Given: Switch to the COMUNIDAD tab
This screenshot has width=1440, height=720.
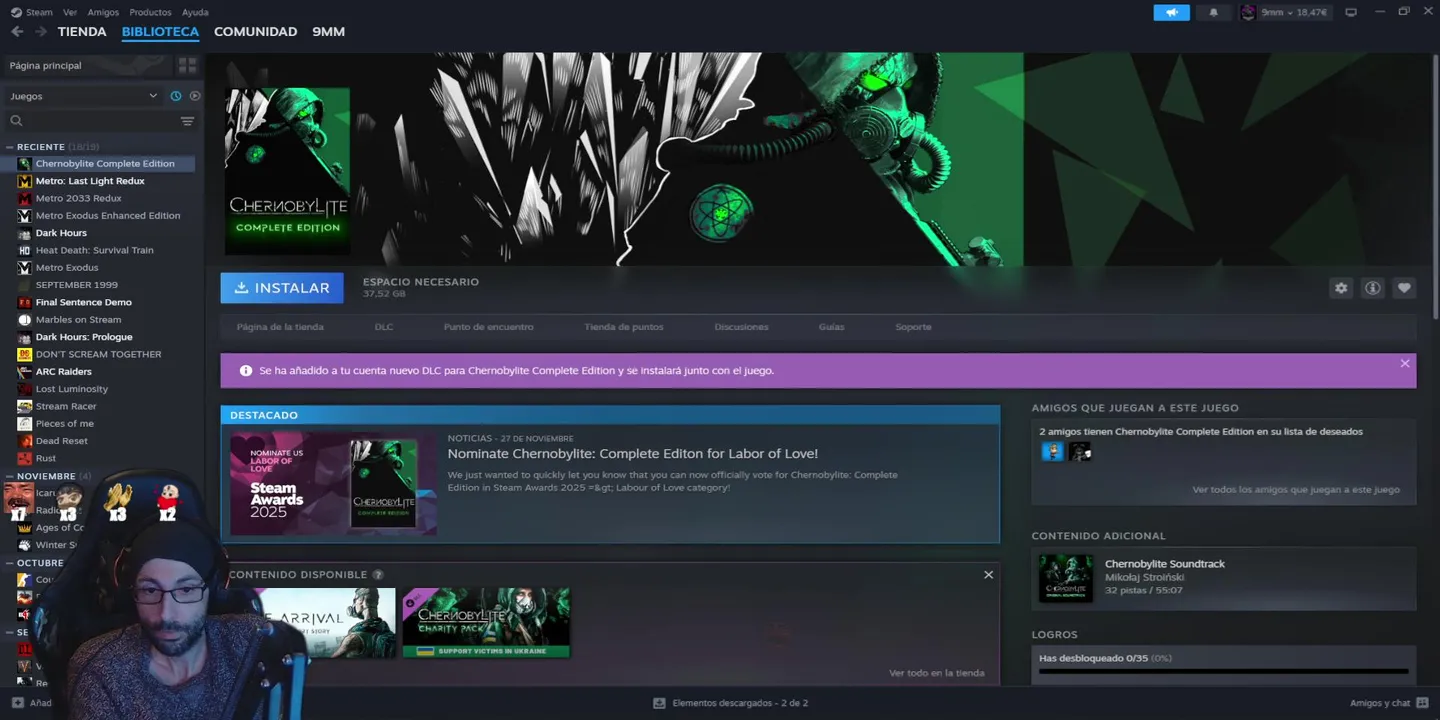Looking at the screenshot, I should click(x=255, y=32).
